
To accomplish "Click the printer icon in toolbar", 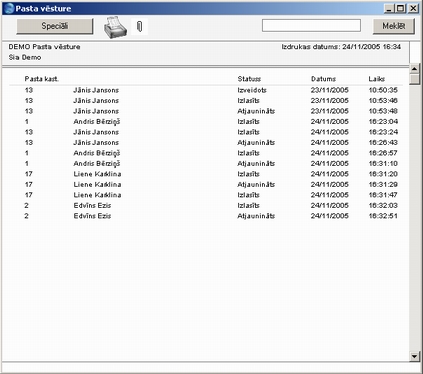I will point(115,27).
